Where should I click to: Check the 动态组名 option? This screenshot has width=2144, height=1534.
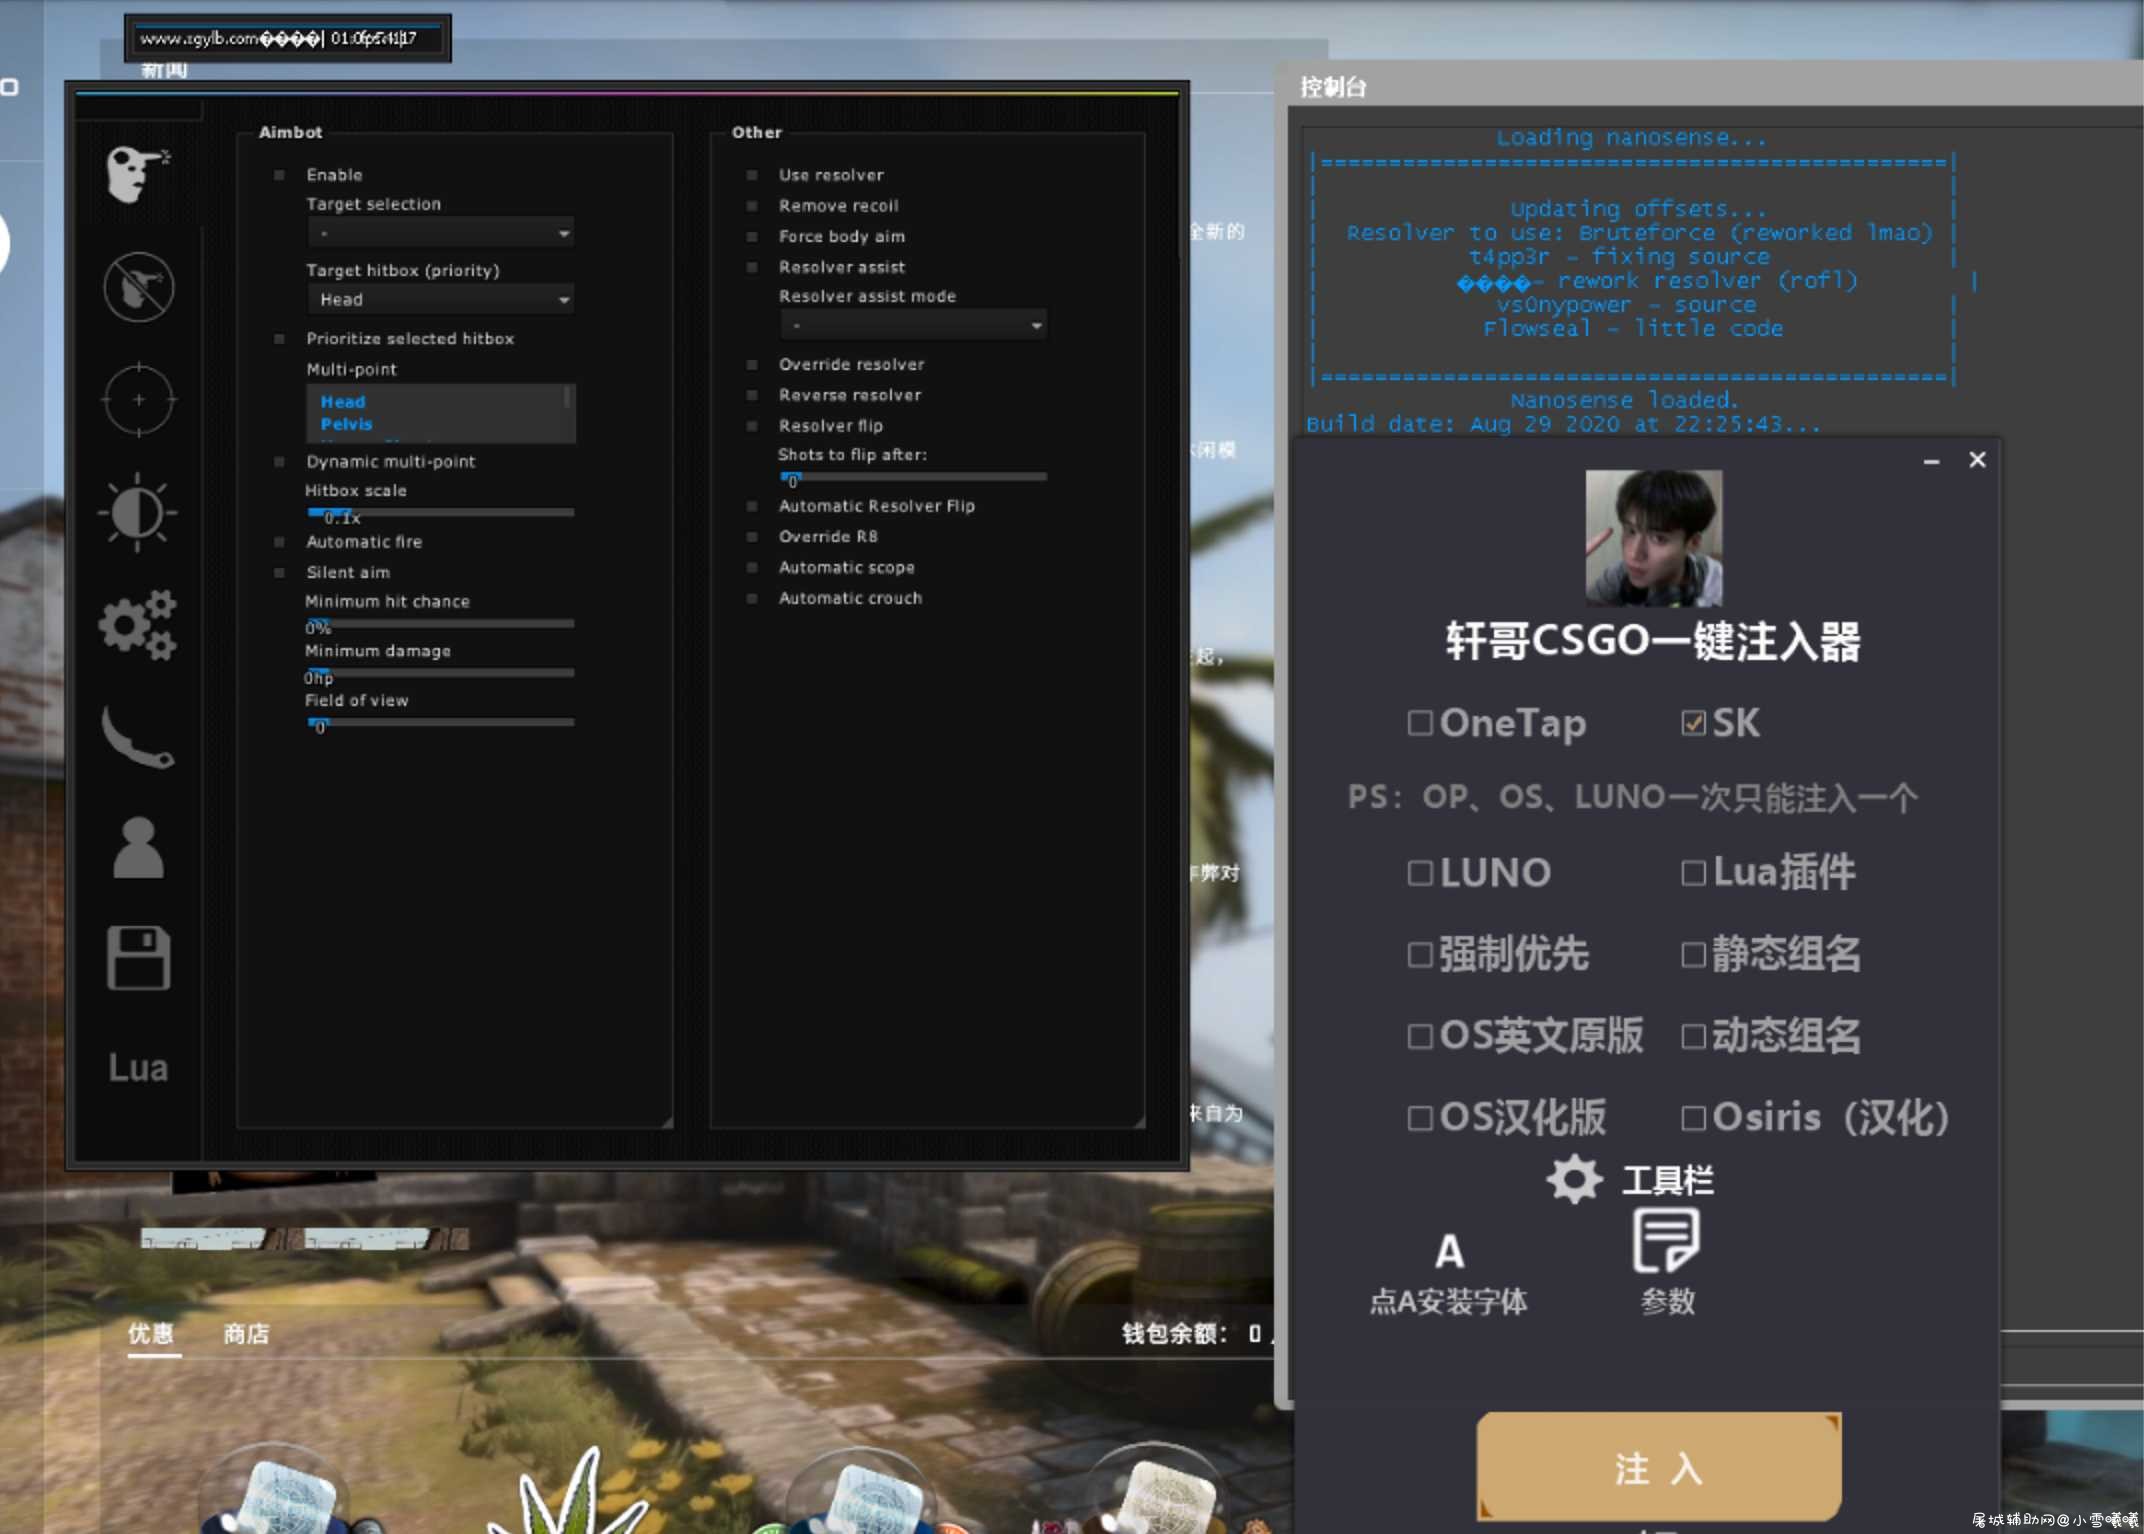pyautogui.click(x=1693, y=1036)
